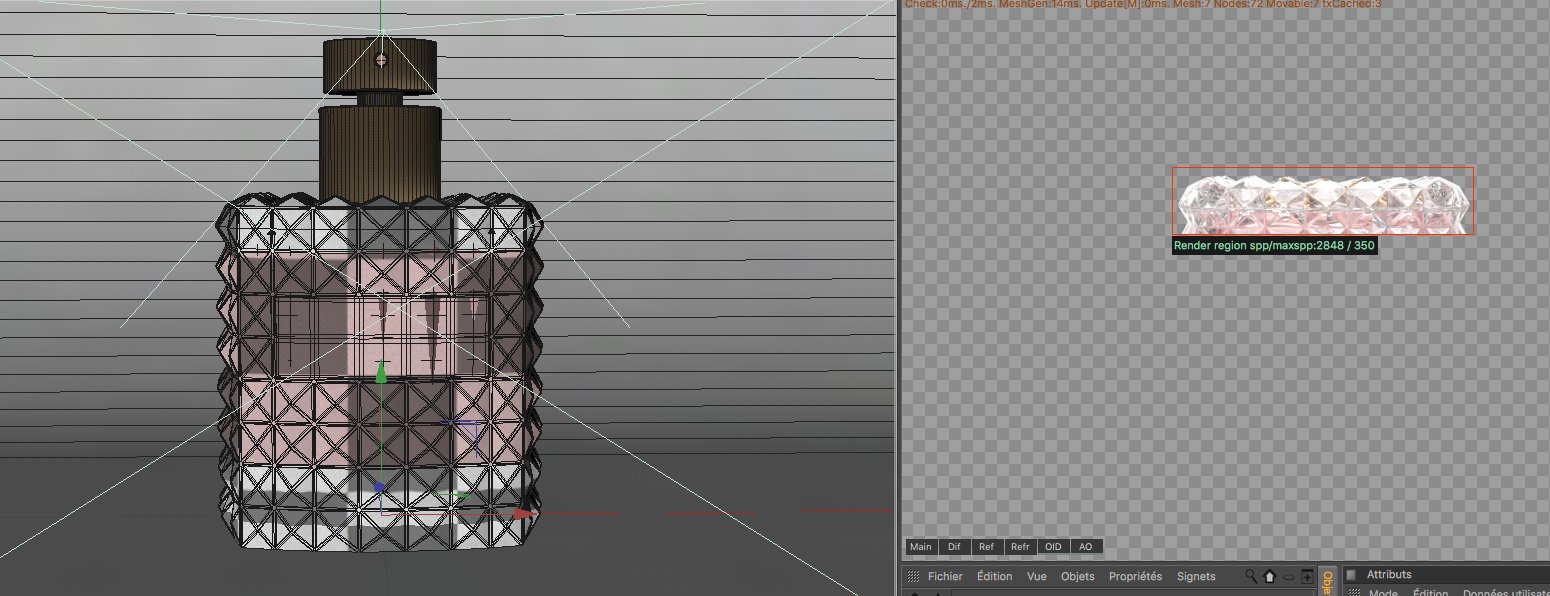Click the plus window icon in object manager
Image resolution: width=1550 pixels, height=596 pixels.
click(1307, 576)
